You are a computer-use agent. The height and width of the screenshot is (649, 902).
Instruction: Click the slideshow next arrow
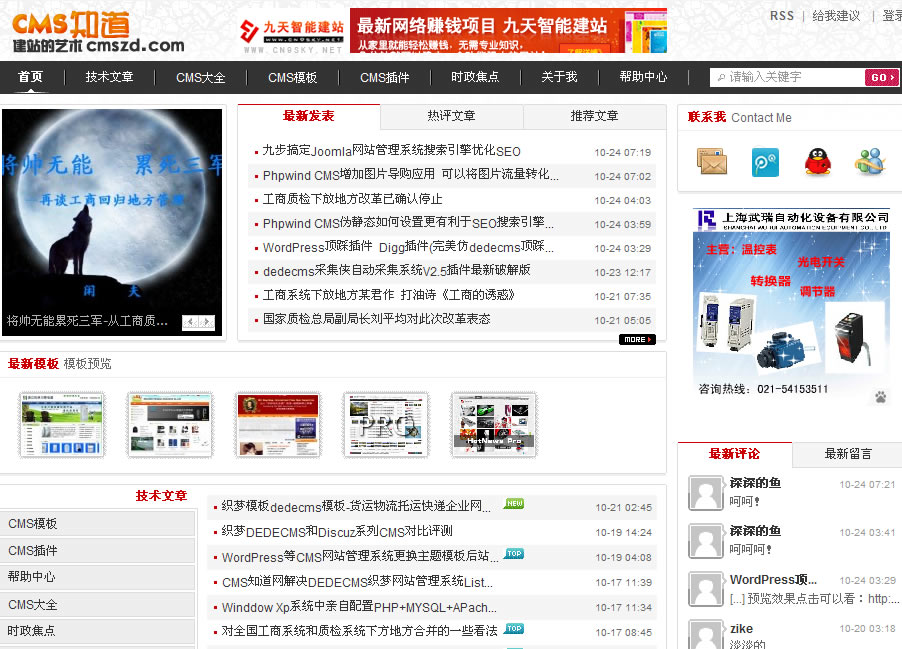point(207,322)
